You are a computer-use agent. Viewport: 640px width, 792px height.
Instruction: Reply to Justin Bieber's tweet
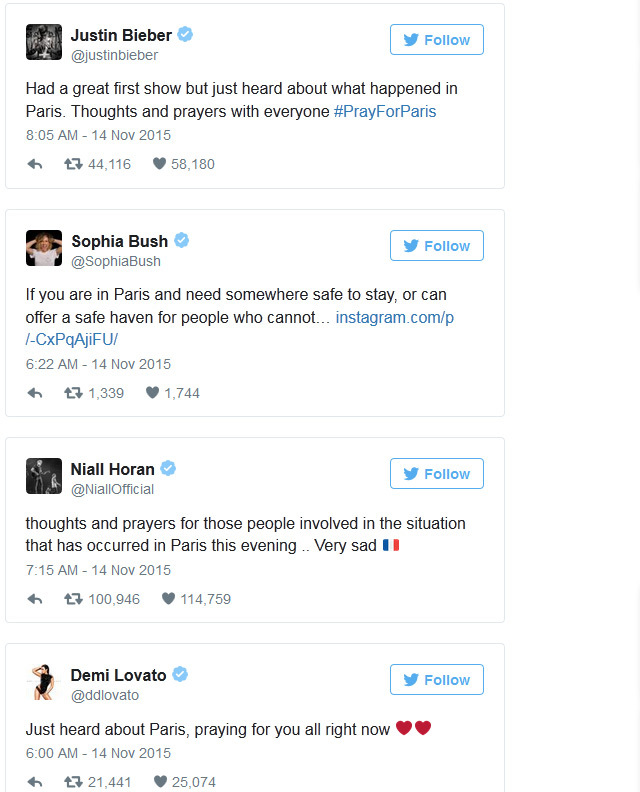(35, 164)
